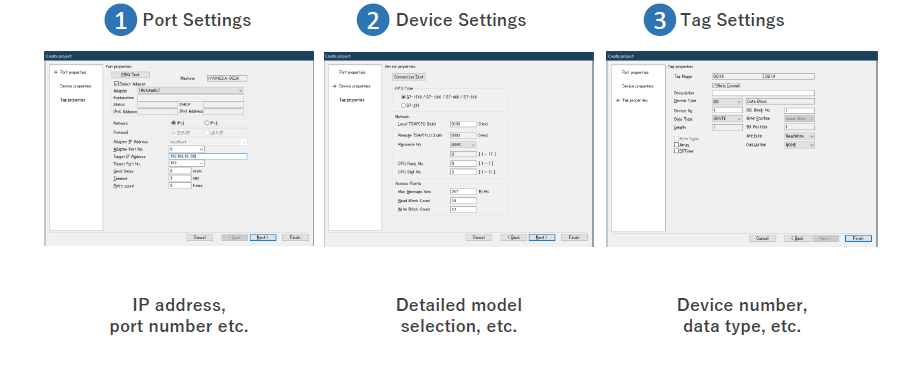Select Tag properties in the Device Settings sidebar
The image size is (916, 367).
[x=352, y=100]
